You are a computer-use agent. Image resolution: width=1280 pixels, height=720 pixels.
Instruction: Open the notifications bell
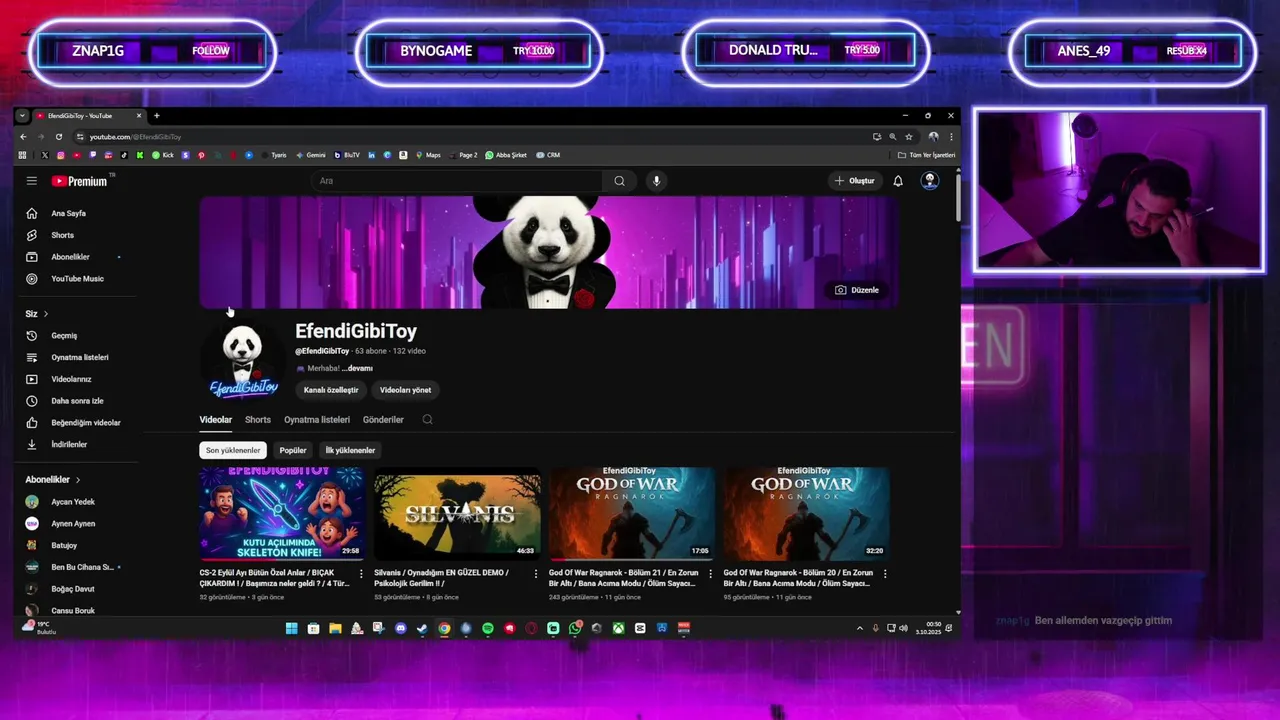pyautogui.click(x=898, y=181)
